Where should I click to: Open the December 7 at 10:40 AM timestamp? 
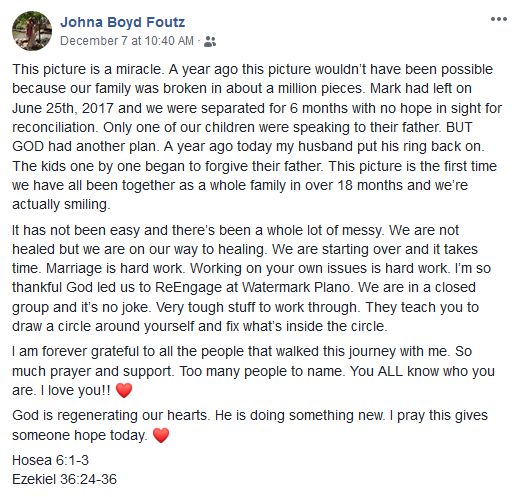[127, 41]
